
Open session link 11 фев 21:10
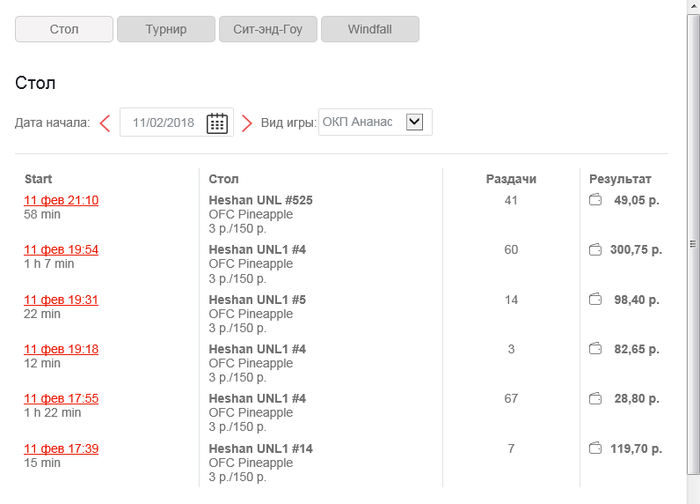coord(61,200)
